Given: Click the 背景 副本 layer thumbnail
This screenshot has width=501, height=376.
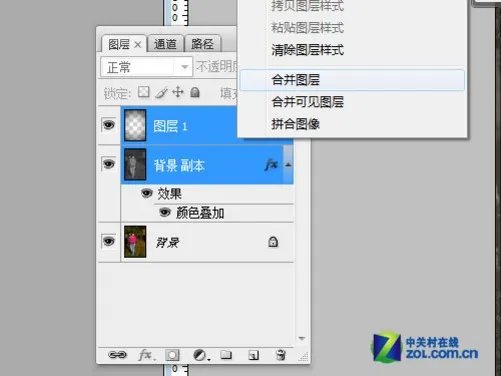Looking at the screenshot, I should (135, 164).
